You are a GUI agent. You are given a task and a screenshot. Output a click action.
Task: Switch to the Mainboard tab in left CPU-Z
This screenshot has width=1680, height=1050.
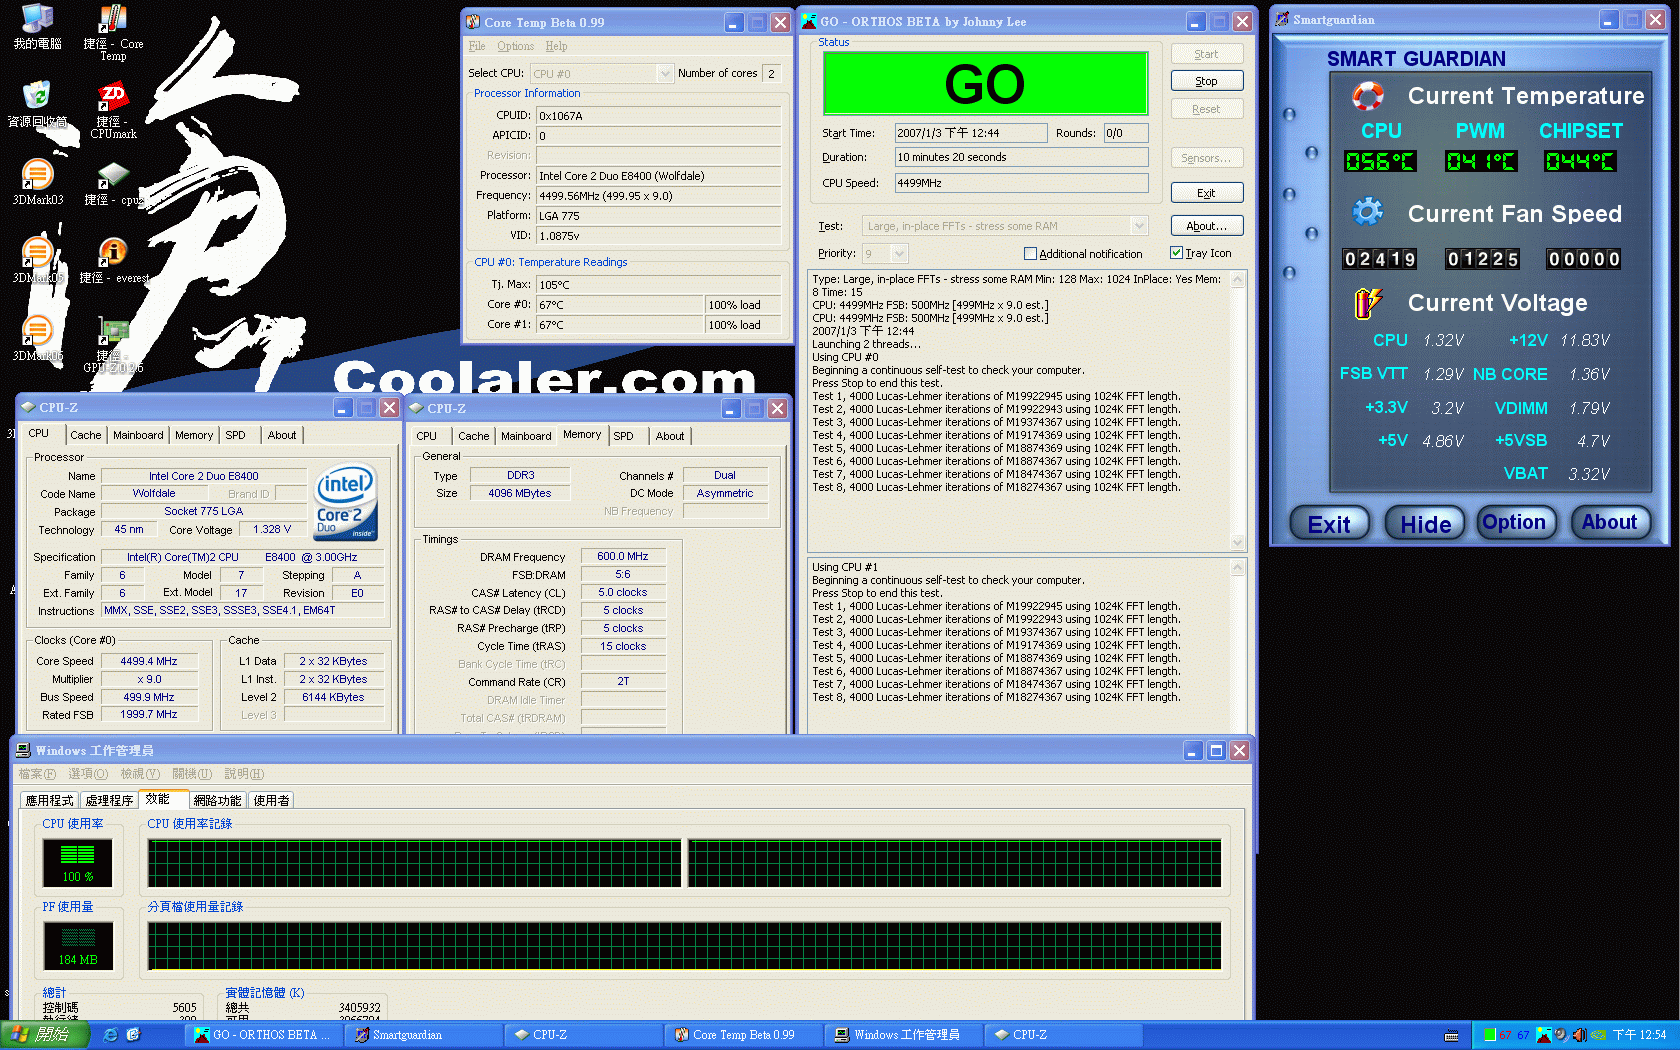[138, 435]
